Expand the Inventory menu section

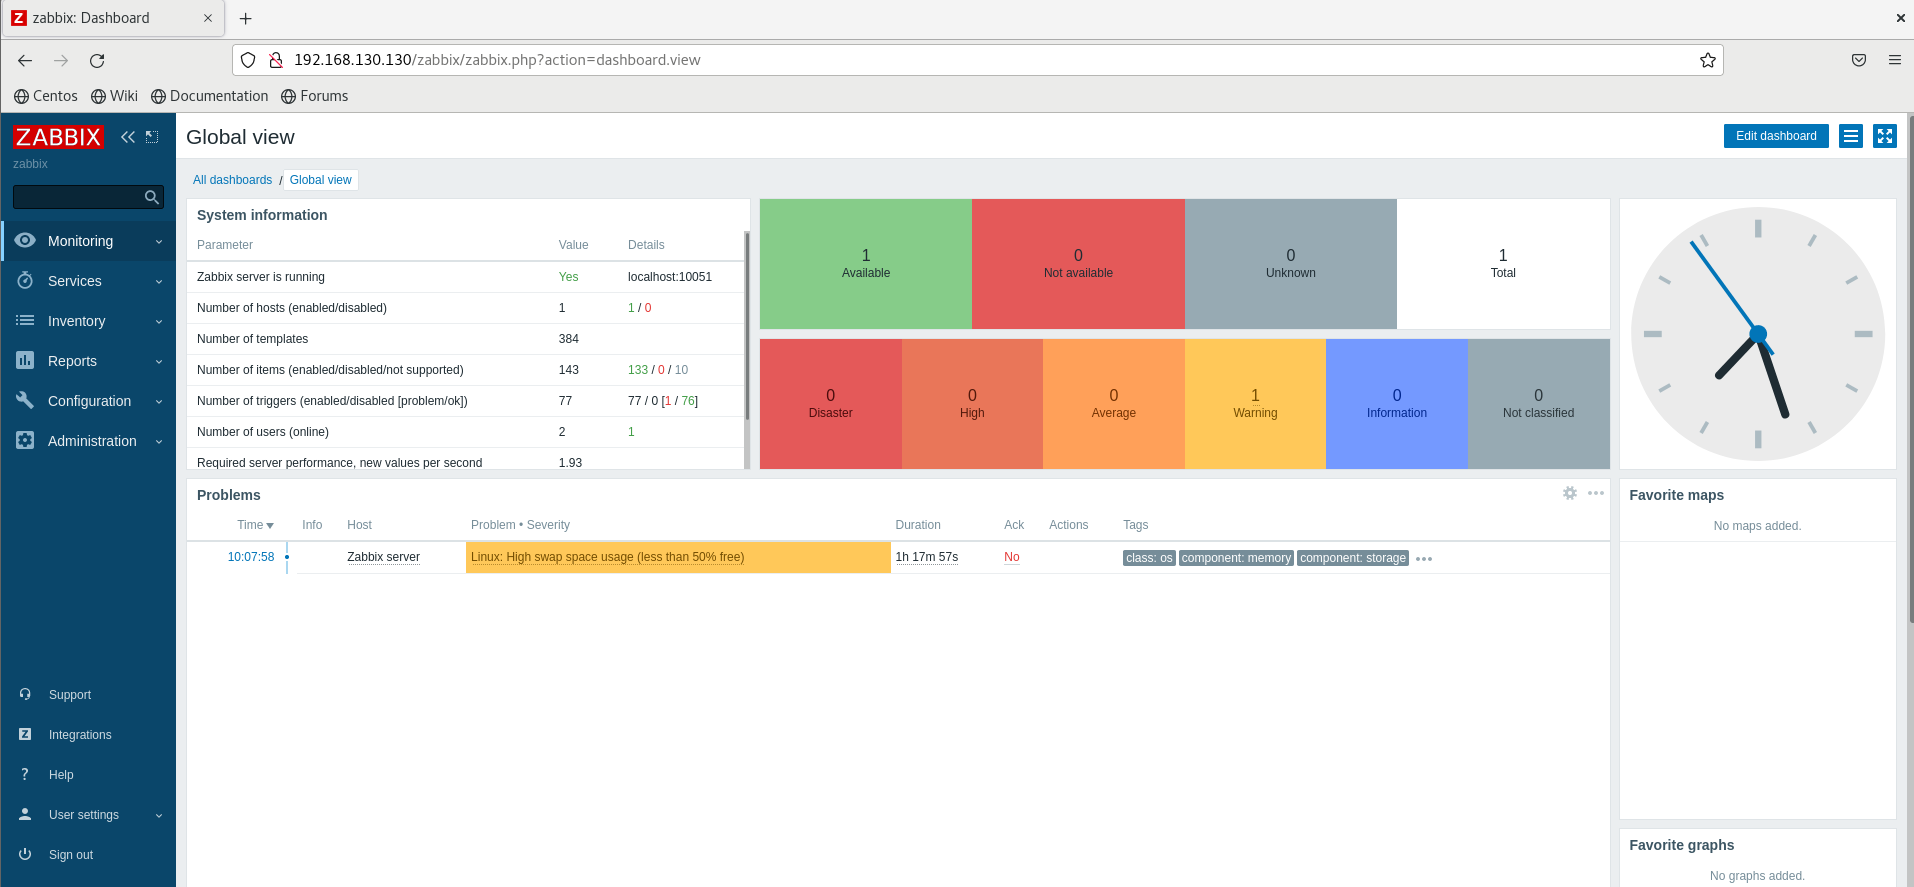click(x=88, y=321)
